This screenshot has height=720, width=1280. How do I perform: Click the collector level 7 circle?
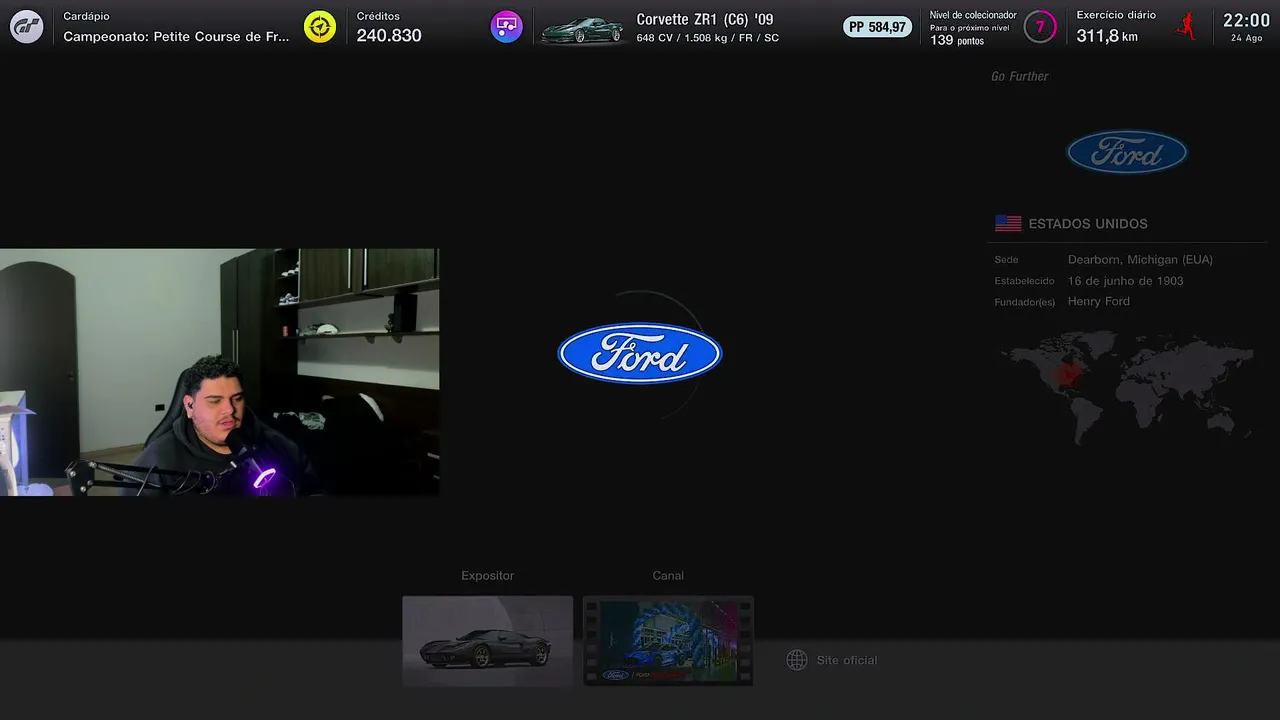1040,27
